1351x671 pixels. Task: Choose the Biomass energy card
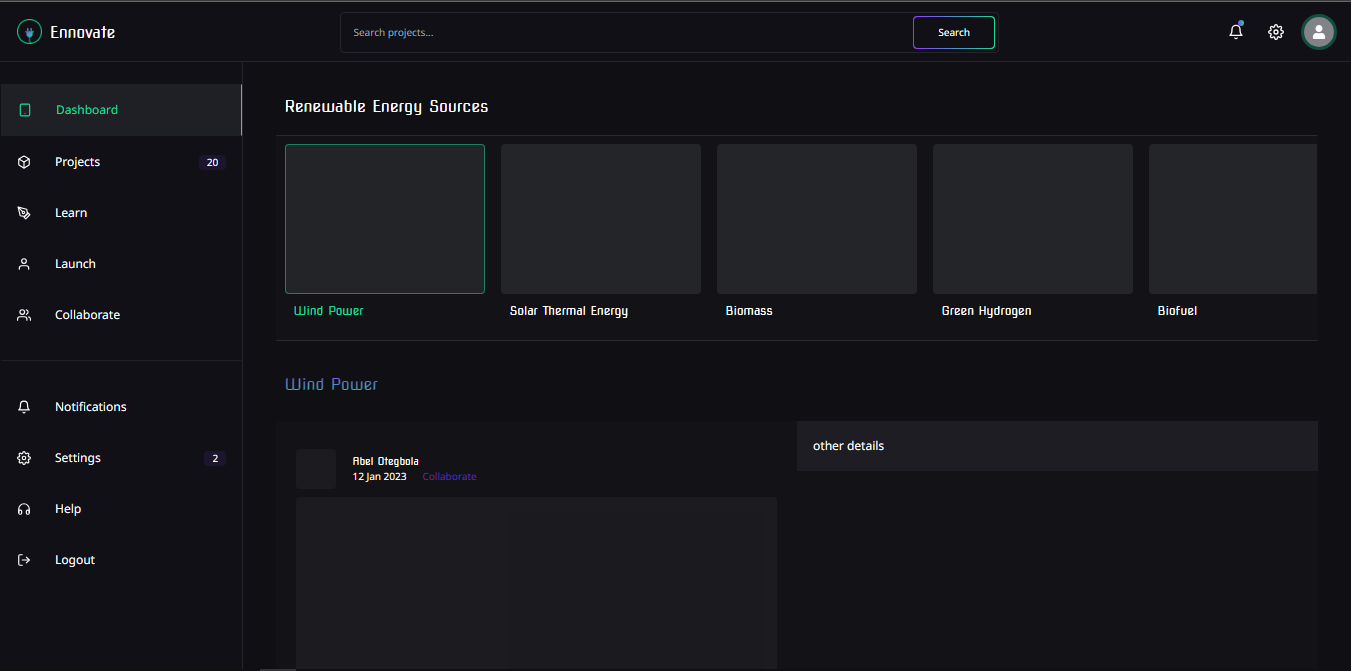[x=817, y=219]
